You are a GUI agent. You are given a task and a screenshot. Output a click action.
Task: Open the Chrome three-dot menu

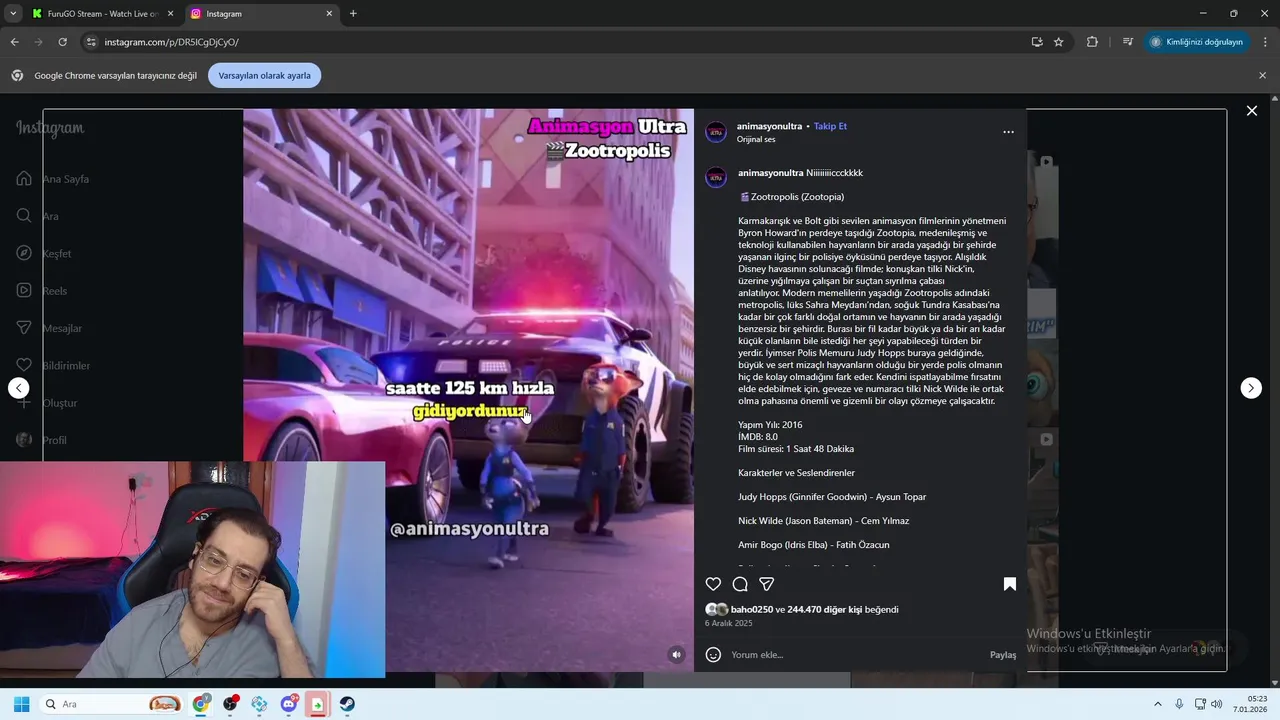(x=1266, y=42)
